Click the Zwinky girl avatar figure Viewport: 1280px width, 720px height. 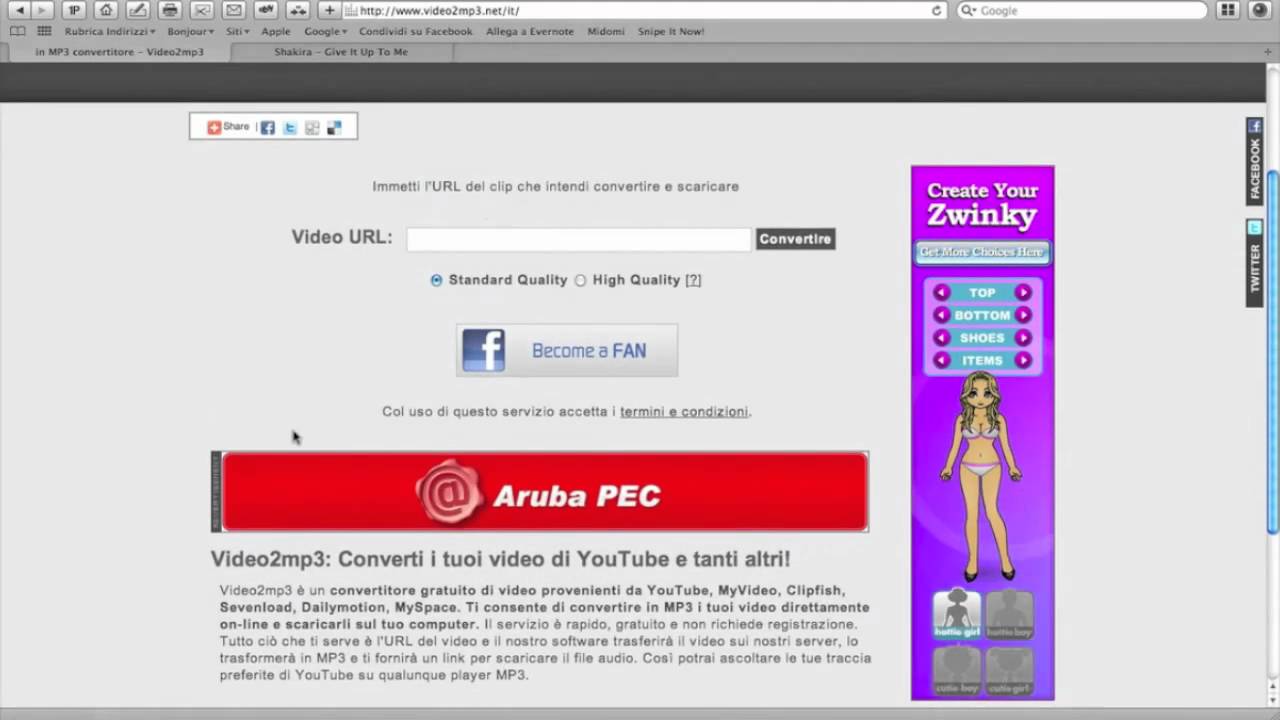click(982, 475)
